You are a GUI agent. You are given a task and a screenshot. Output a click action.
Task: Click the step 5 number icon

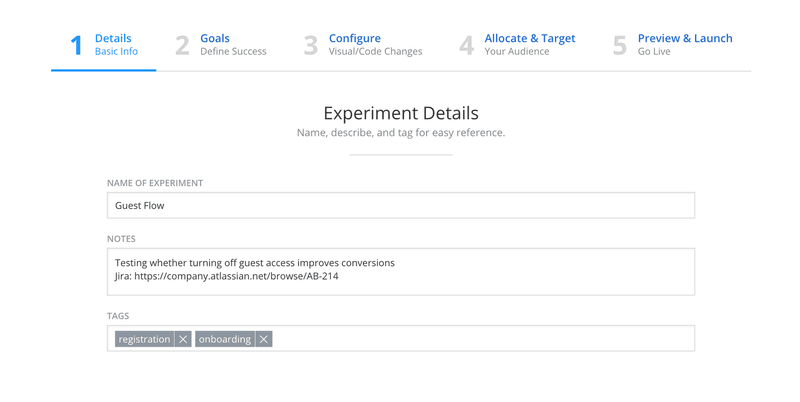coord(620,46)
